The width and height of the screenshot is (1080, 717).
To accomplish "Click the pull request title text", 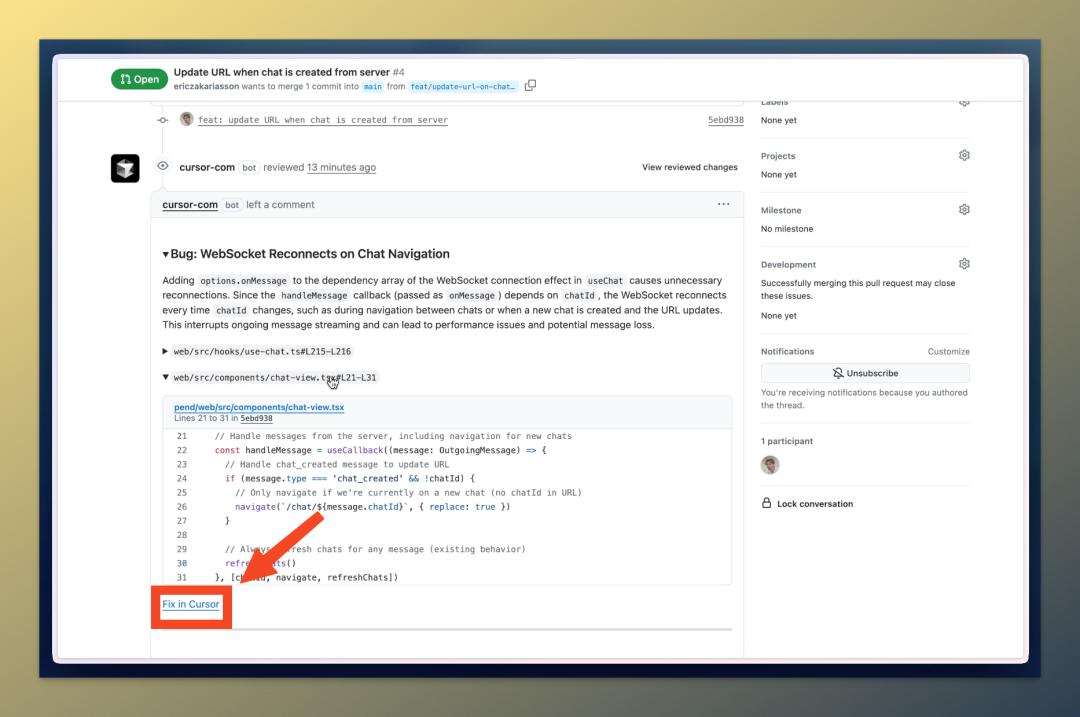I will [282, 72].
